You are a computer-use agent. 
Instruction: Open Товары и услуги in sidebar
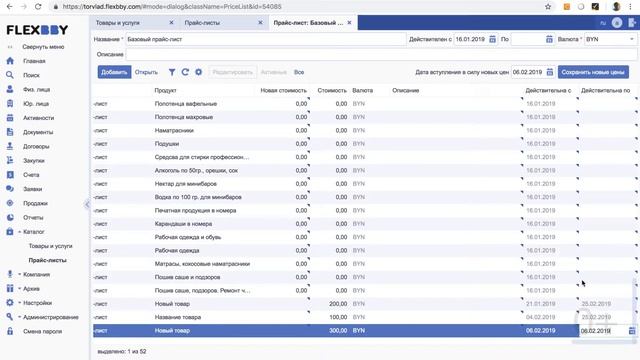click(x=50, y=246)
